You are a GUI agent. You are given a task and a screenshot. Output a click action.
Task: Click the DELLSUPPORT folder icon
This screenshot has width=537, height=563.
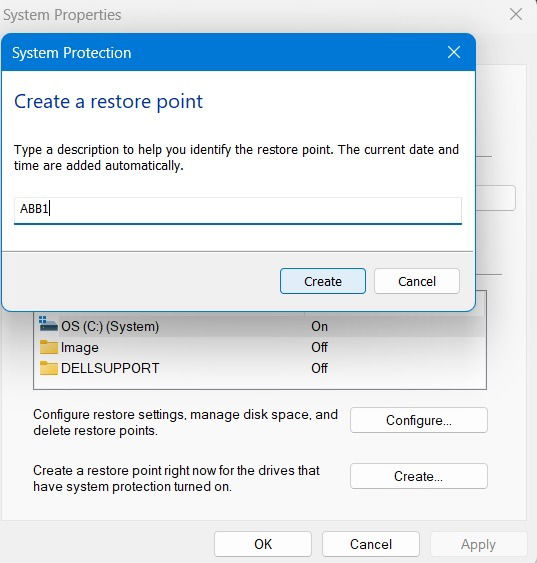(x=48, y=368)
